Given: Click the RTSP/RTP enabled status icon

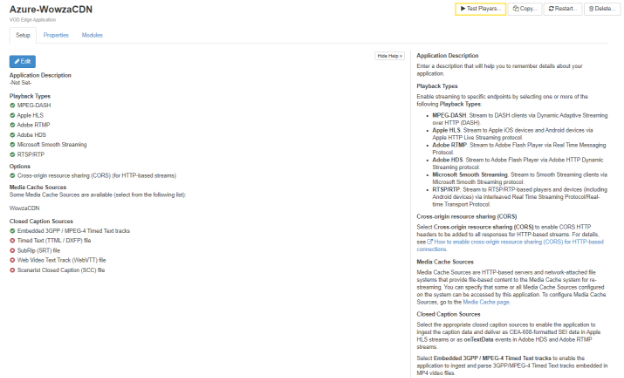Looking at the screenshot, I should click(12, 155).
